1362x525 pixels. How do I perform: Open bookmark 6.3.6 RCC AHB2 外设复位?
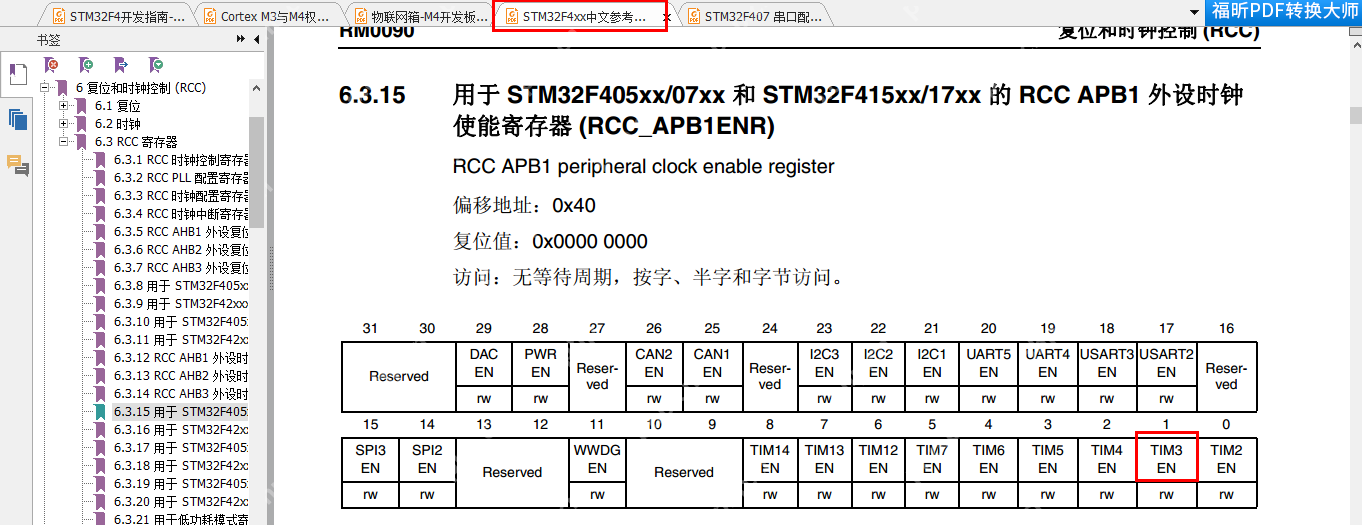pyautogui.click(x=181, y=250)
